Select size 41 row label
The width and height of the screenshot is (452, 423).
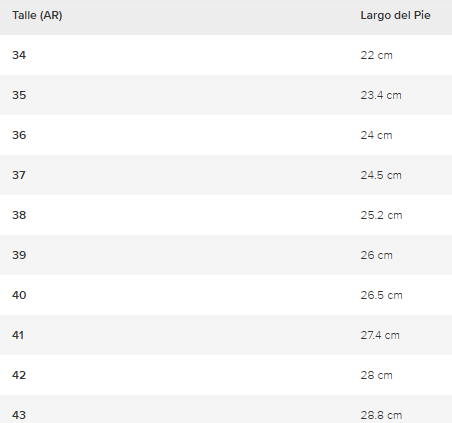click(18, 335)
